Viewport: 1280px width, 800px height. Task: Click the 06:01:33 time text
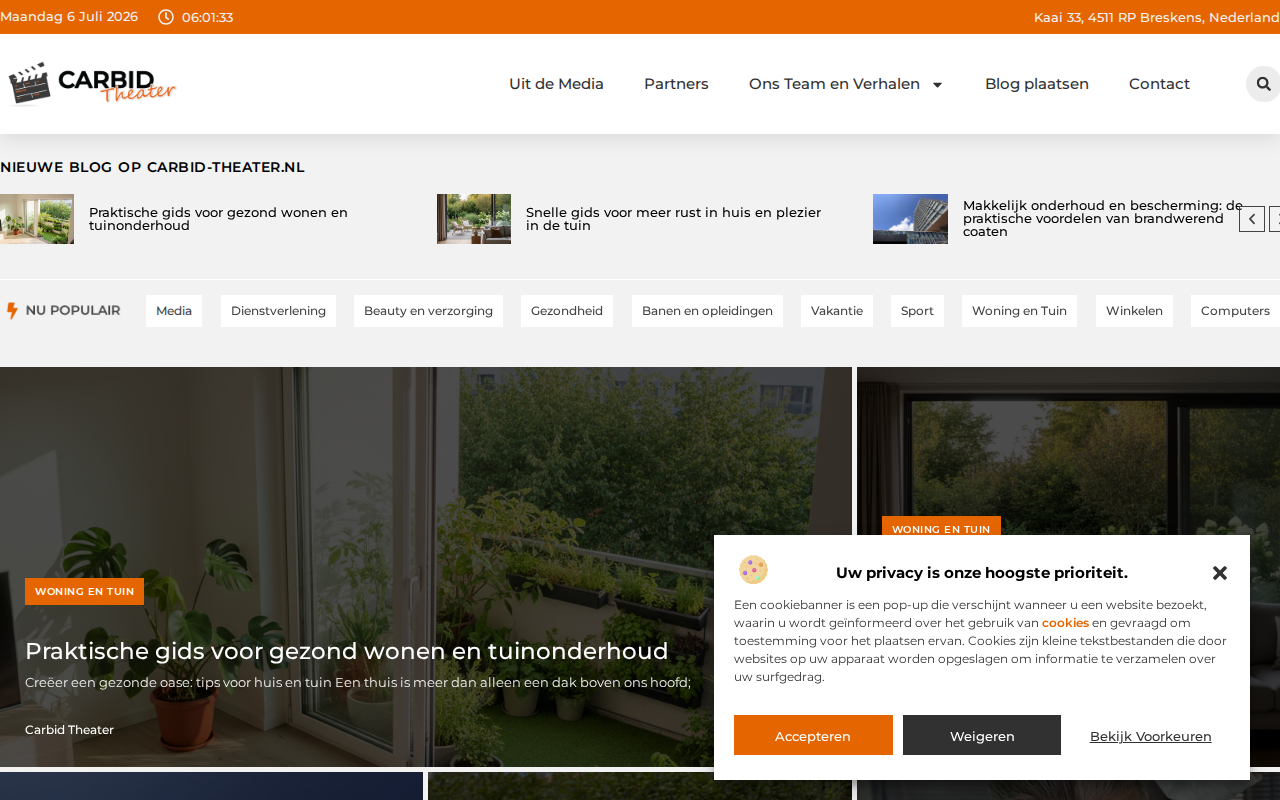[x=207, y=17]
